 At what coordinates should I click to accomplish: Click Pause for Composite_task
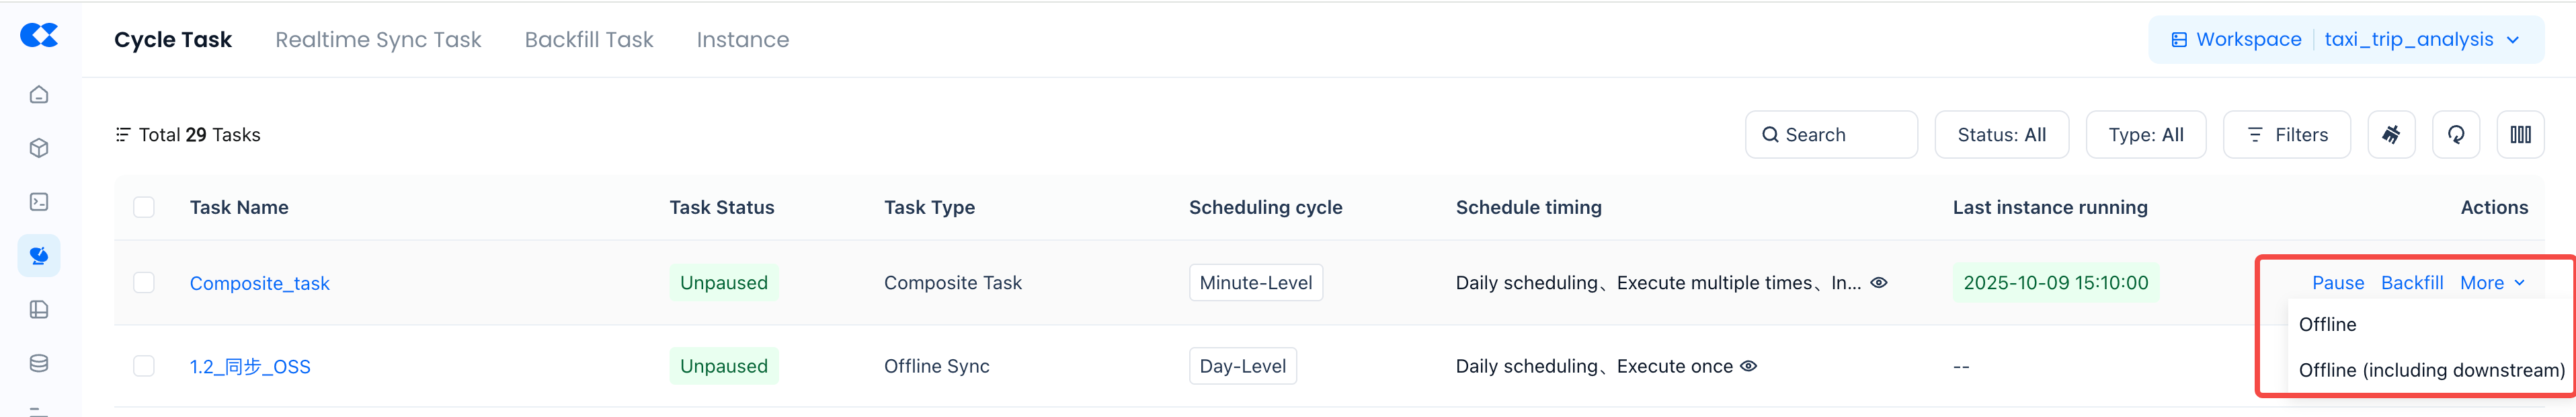tap(2337, 283)
